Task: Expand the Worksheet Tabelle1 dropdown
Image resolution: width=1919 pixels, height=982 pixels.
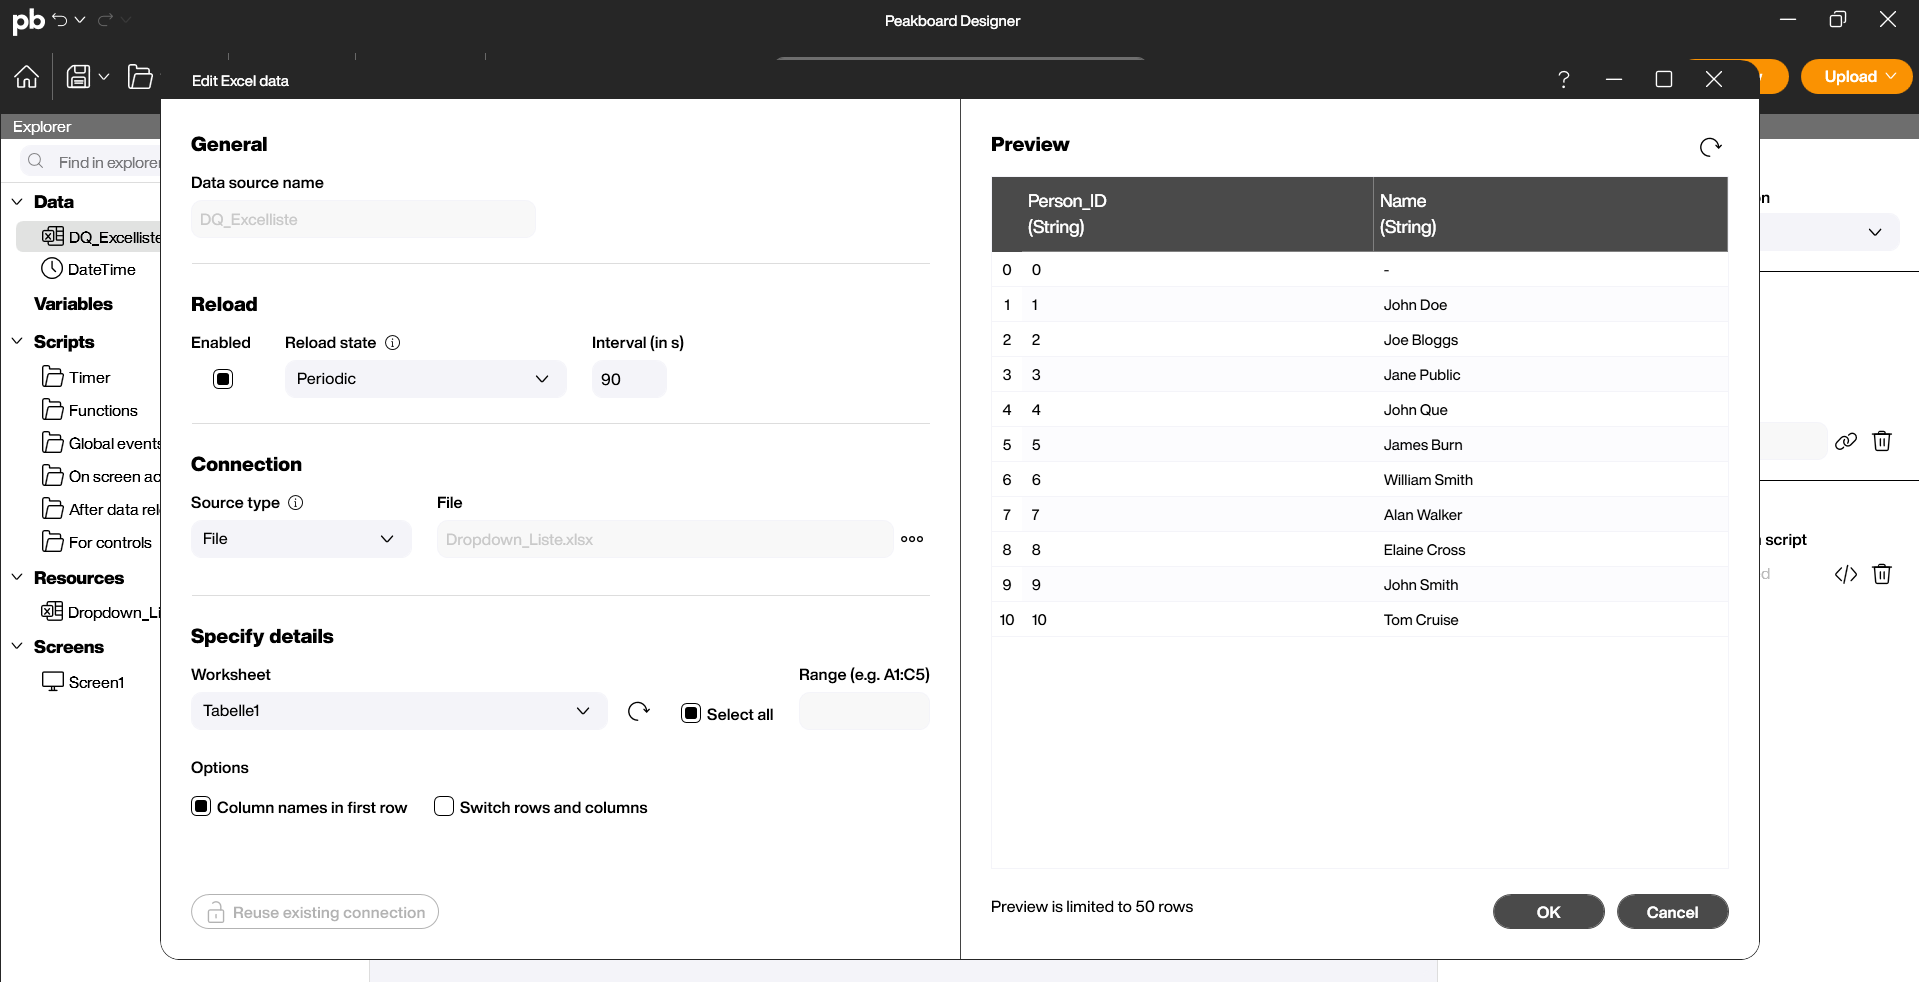Action: (x=398, y=711)
